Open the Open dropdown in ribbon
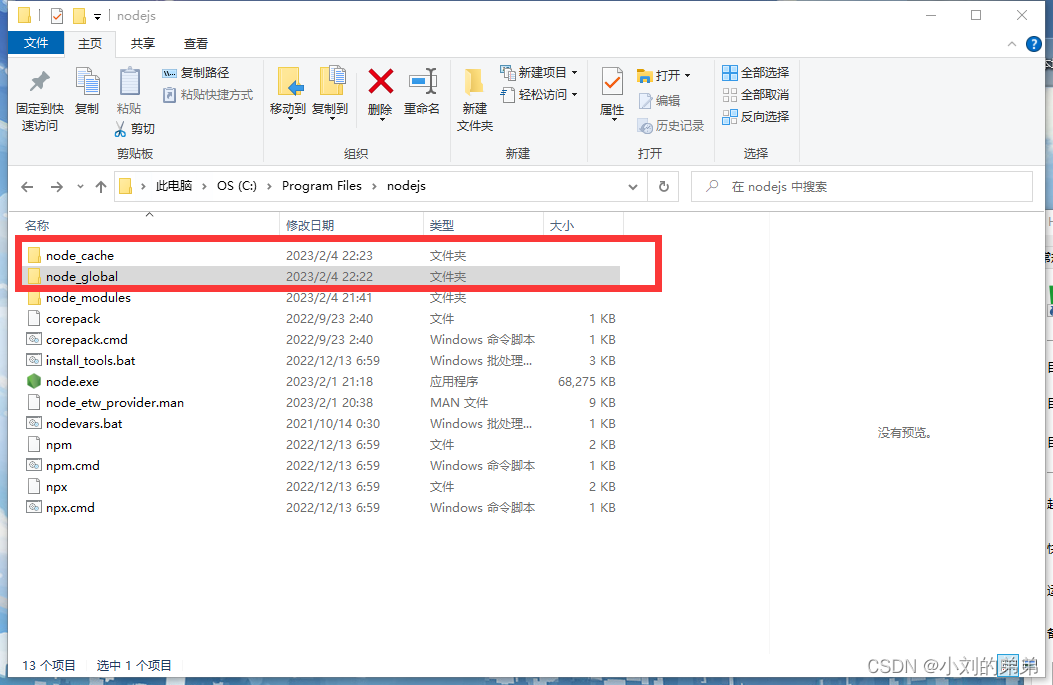 click(x=663, y=75)
